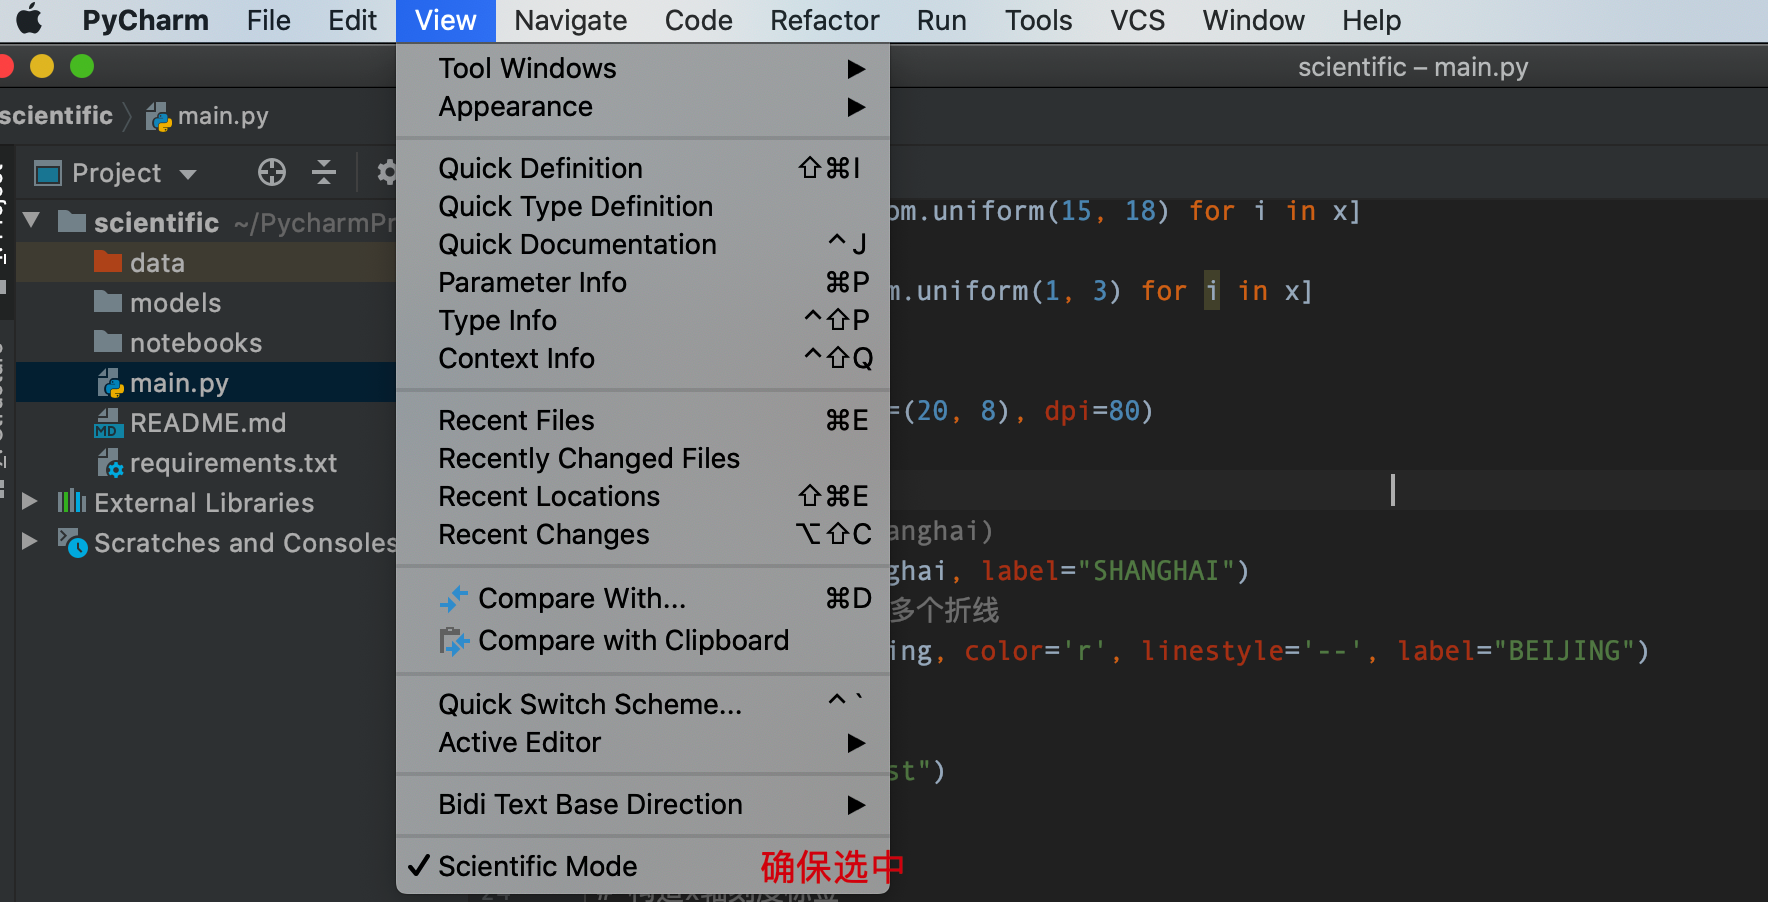1768x902 pixels.
Task: Open the Refactor menu
Action: [x=824, y=20]
